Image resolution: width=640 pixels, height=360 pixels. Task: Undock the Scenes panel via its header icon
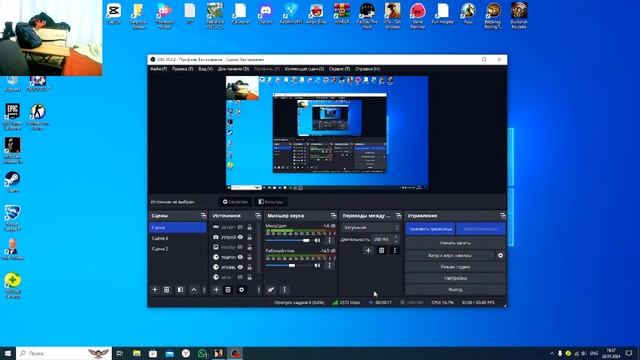click(203, 216)
